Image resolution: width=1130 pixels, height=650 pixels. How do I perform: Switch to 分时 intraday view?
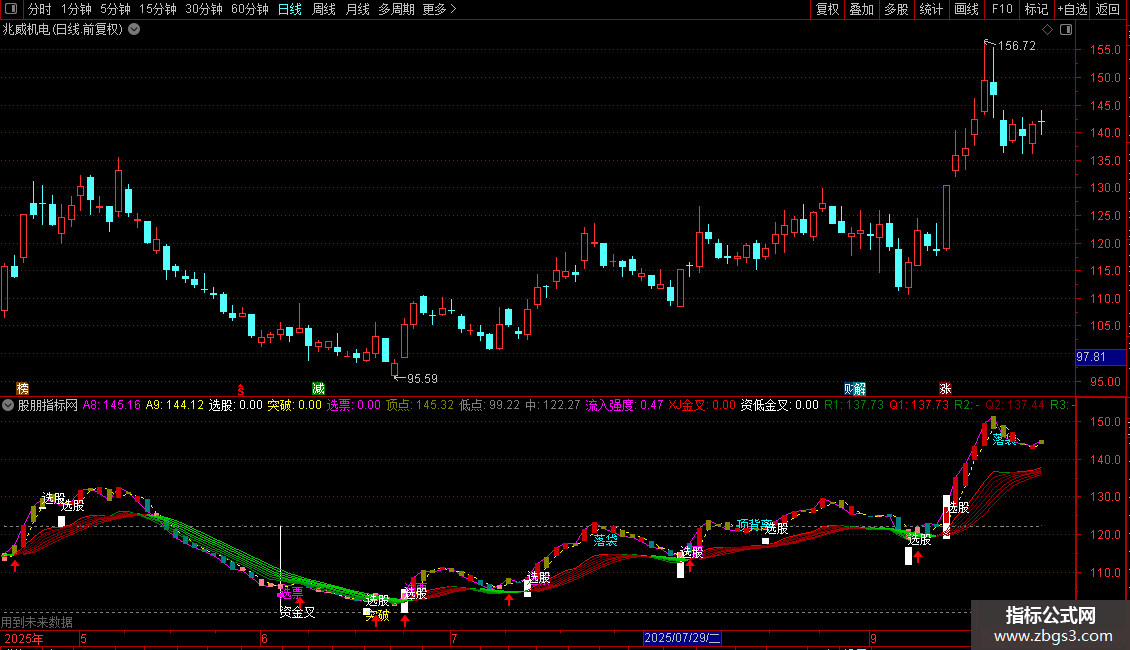point(39,9)
